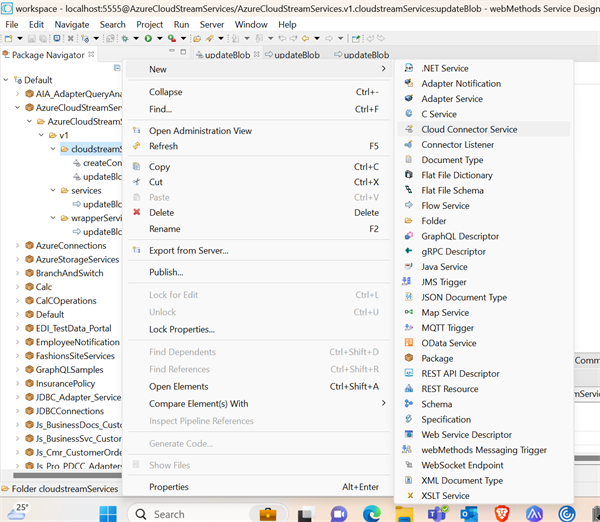Click Export from Server...
Image resolution: width=600 pixels, height=522 pixels.
point(259,251)
